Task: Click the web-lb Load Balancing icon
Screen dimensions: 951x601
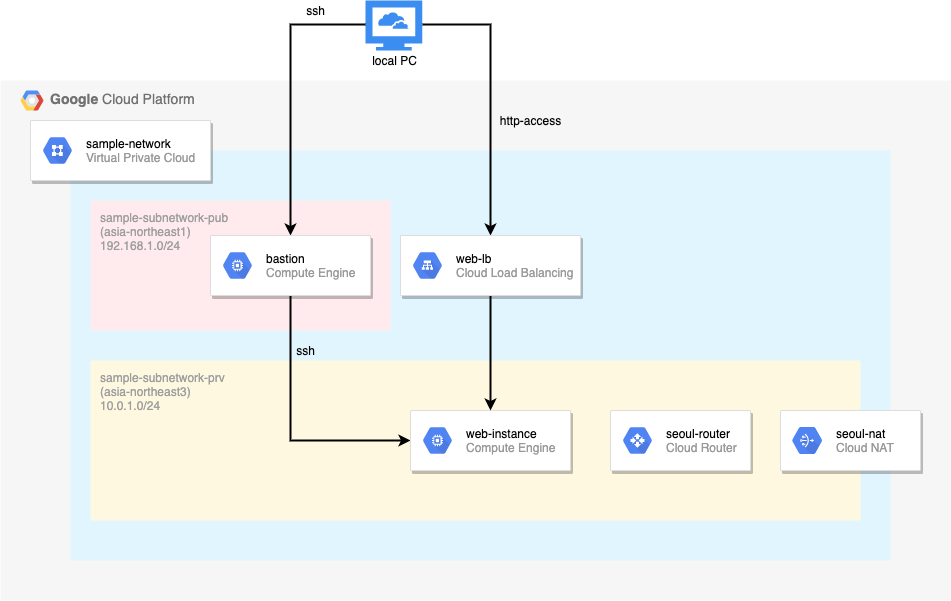Action: 428,266
